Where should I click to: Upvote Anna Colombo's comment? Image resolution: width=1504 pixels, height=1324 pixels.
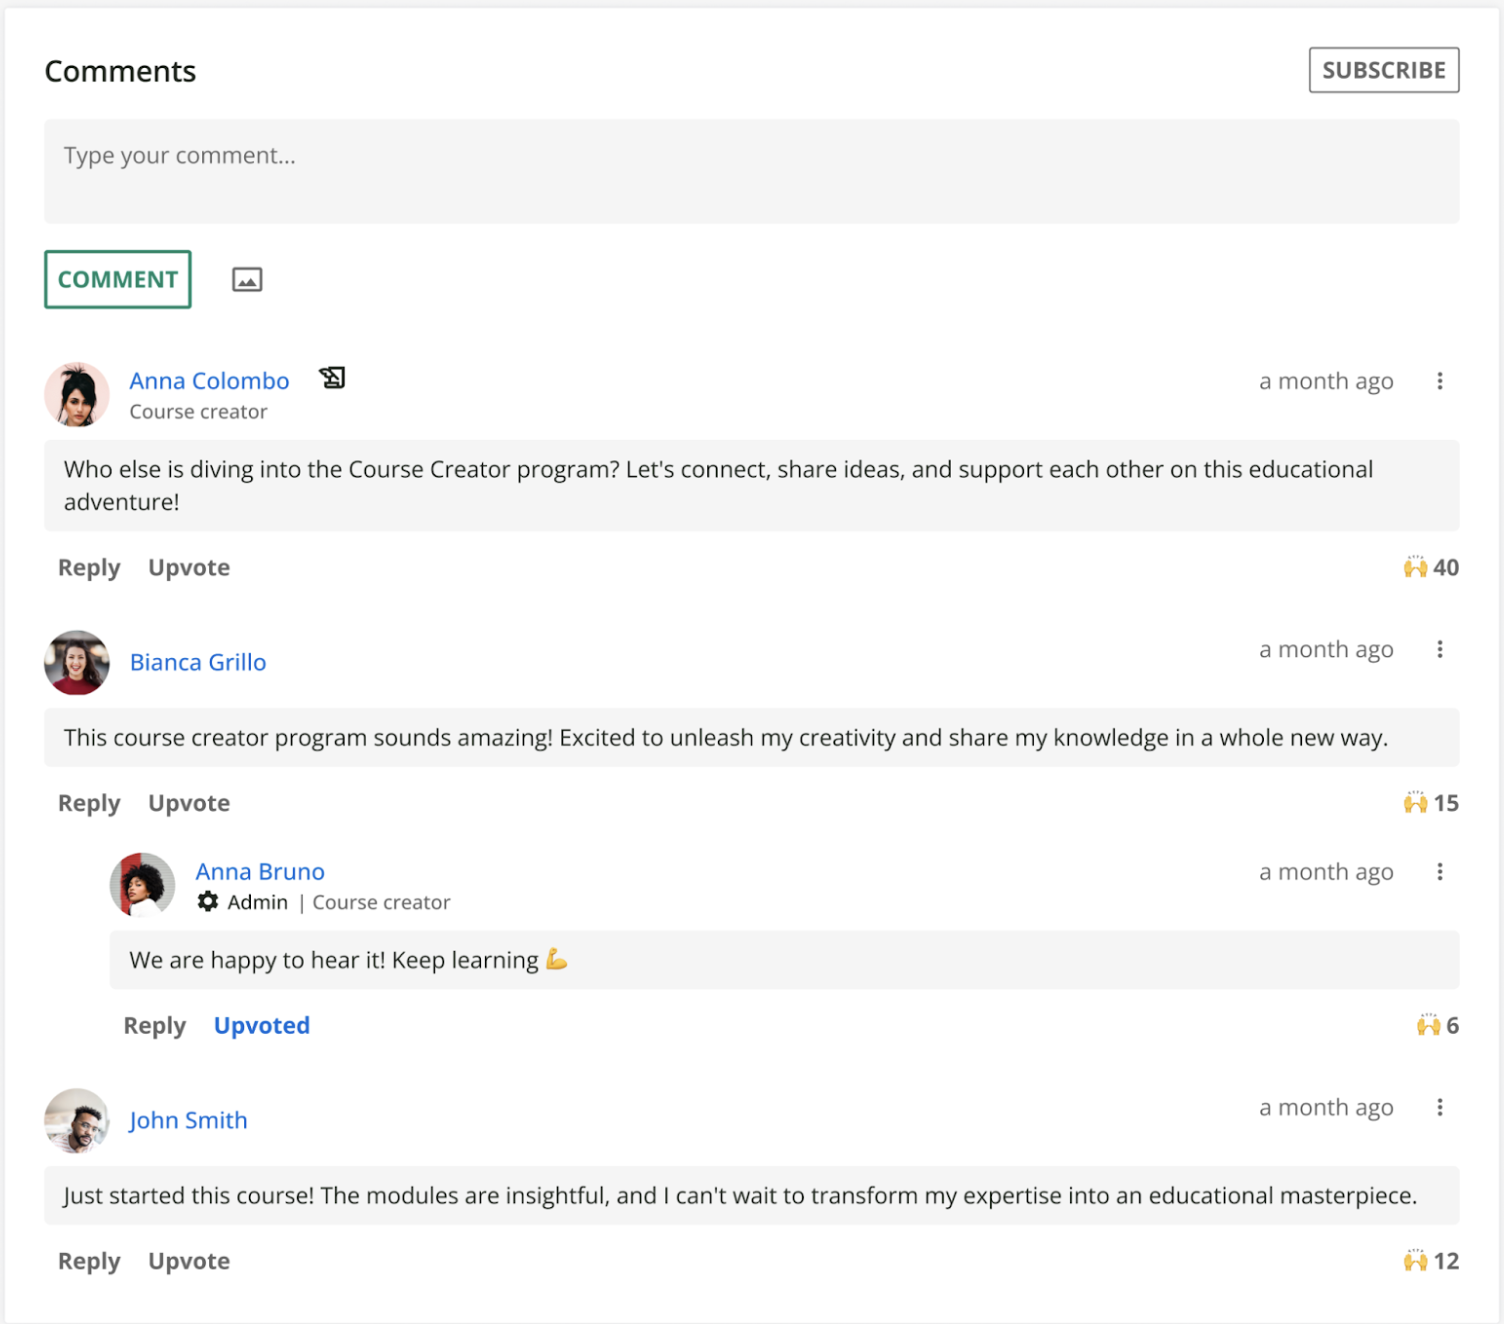coord(189,568)
